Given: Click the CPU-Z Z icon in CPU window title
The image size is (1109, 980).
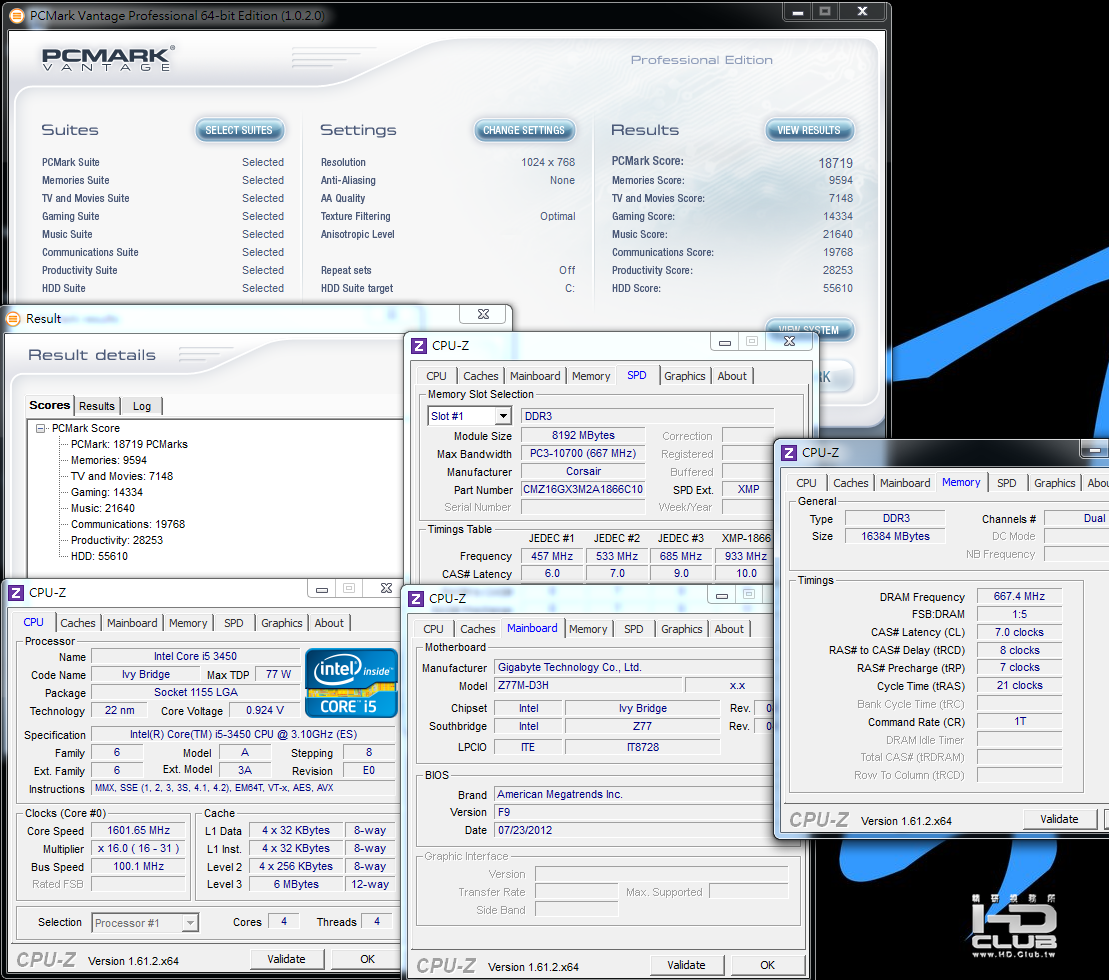Looking at the screenshot, I should [16, 593].
